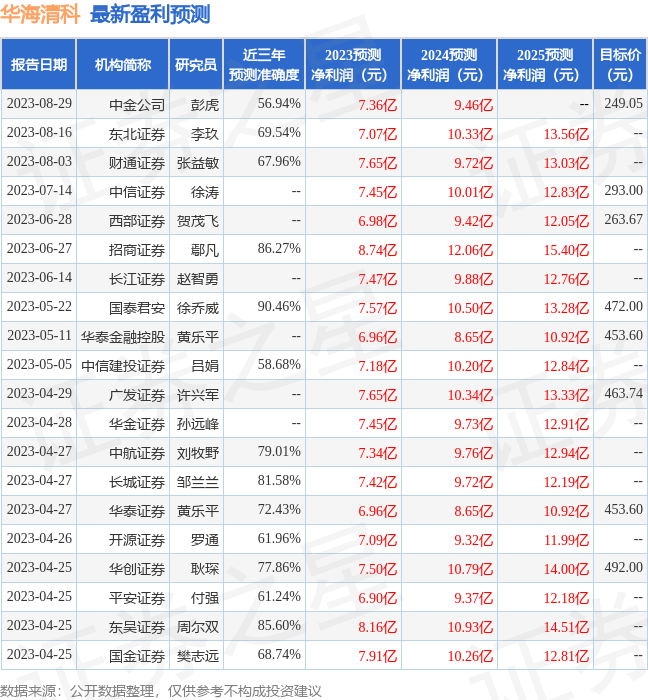Select the 中信建投证券 institution cell
Screen dimensions: 648x700
[x=123, y=366]
